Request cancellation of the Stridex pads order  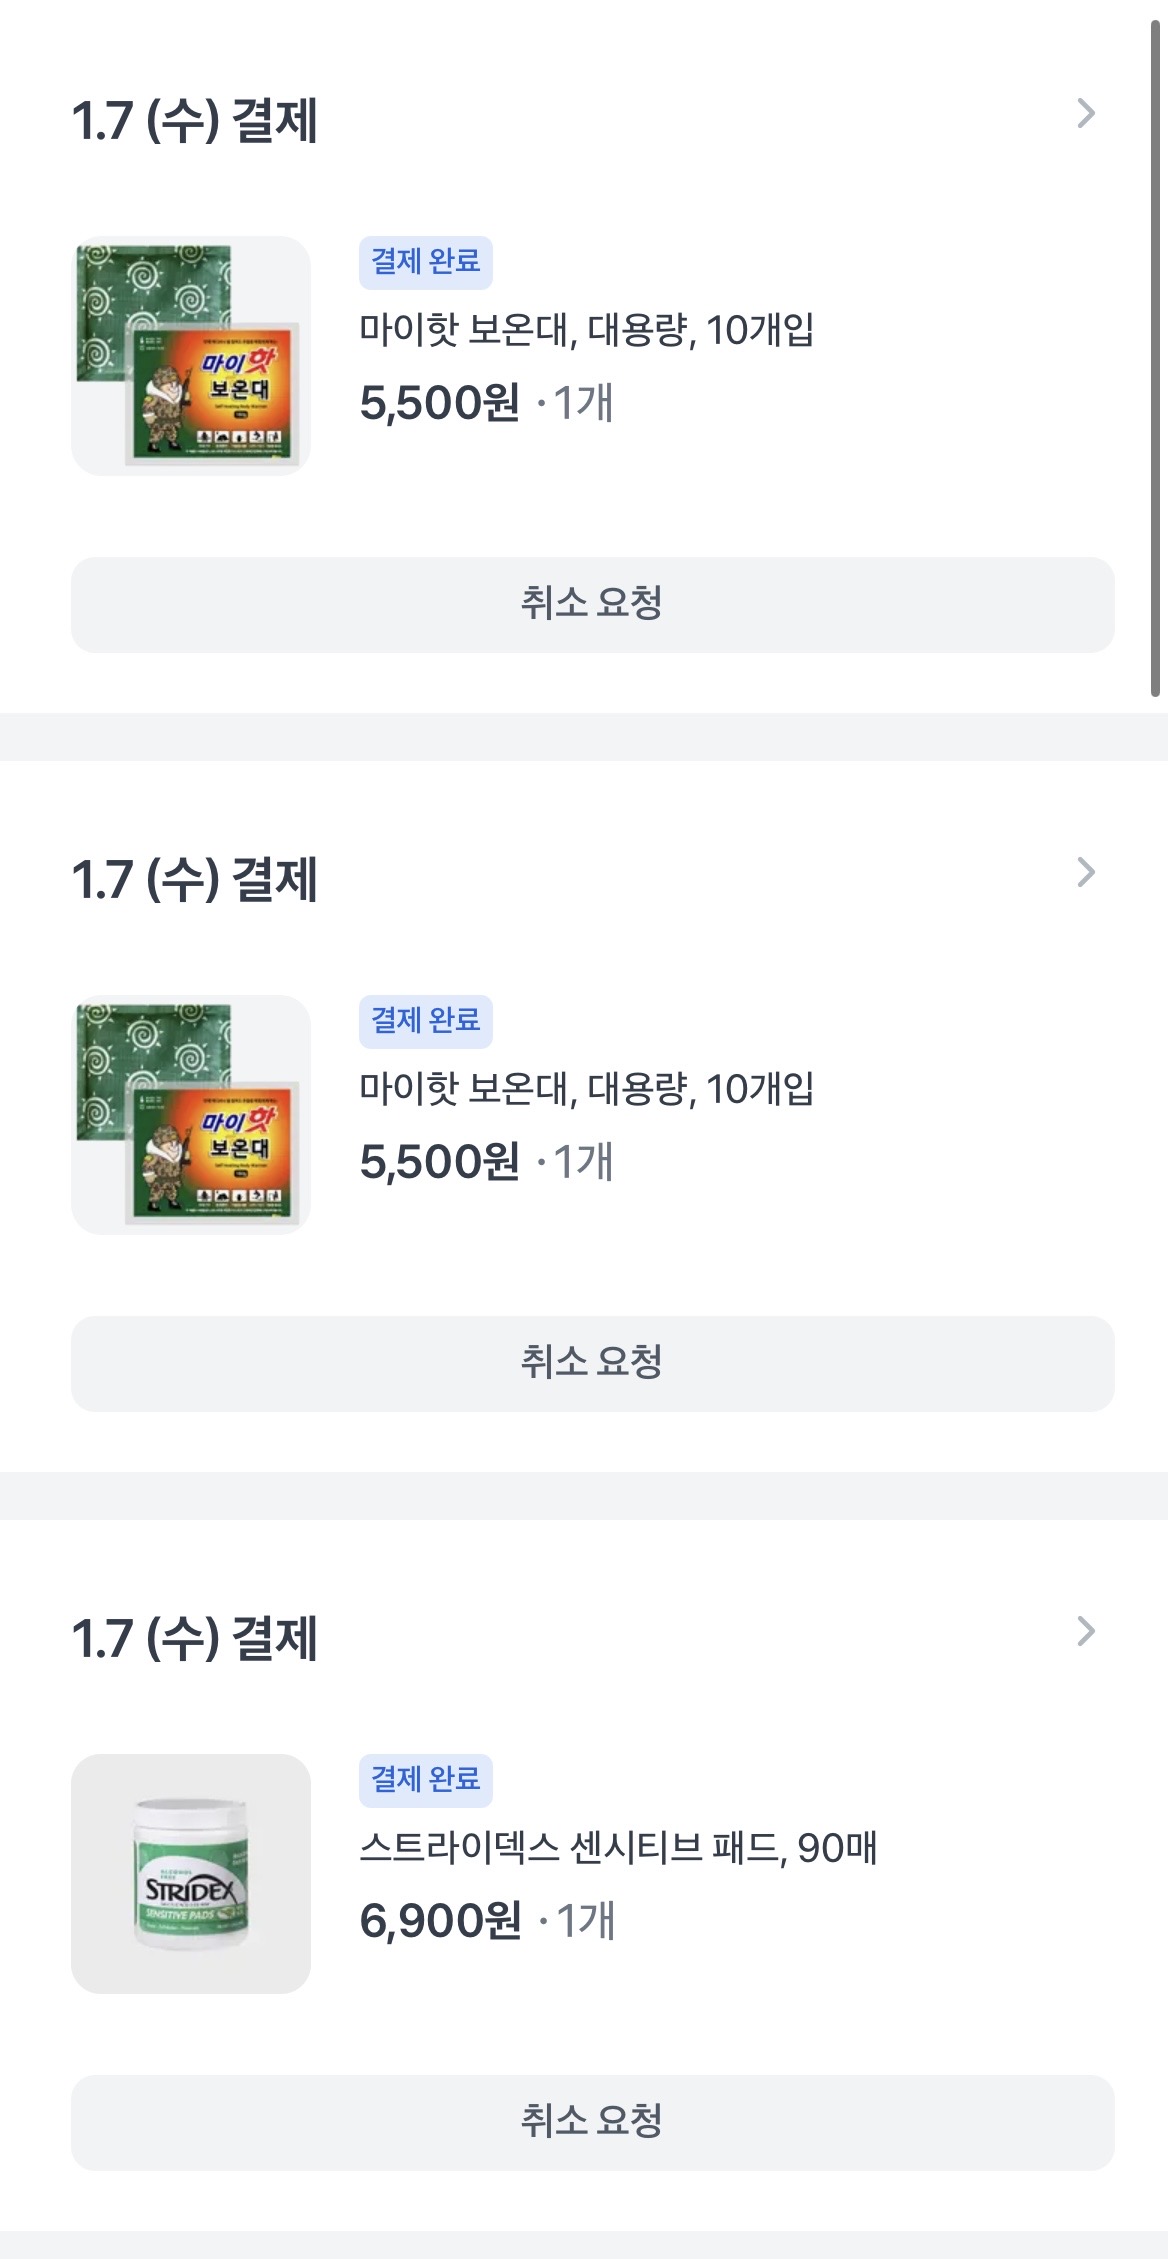click(x=592, y=2122)
